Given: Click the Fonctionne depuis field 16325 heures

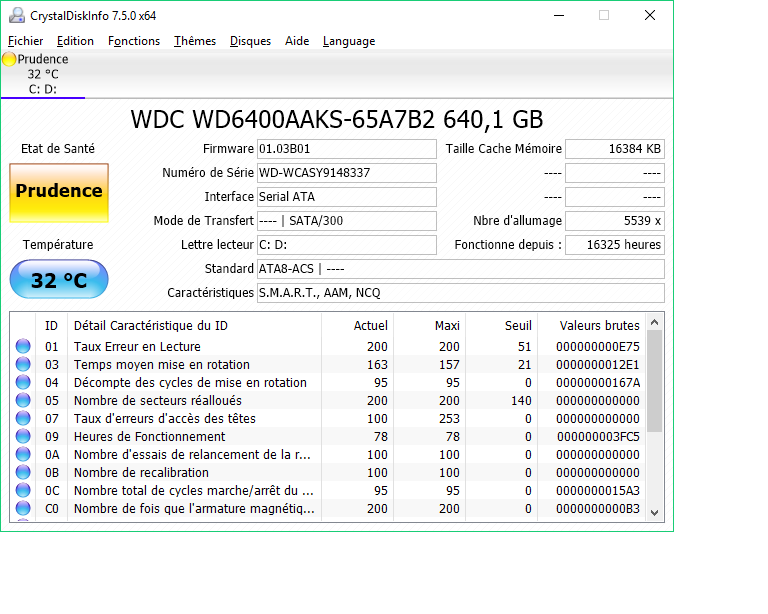Looking at the screenshot, I should click(x=615, y=245).
